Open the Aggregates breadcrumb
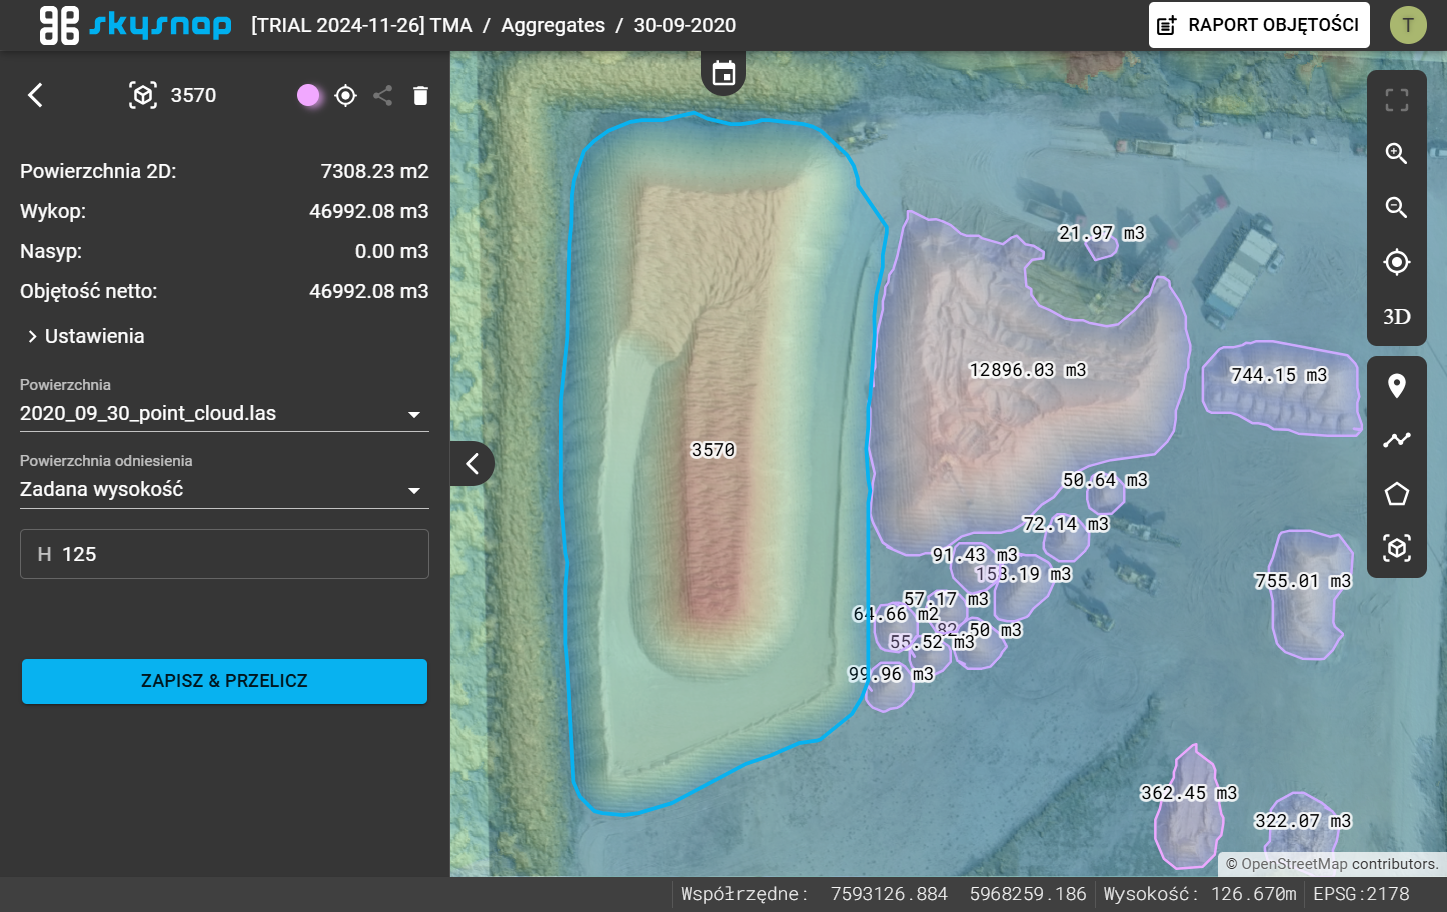The image size is (1447, 912). (x=553, y=25)
